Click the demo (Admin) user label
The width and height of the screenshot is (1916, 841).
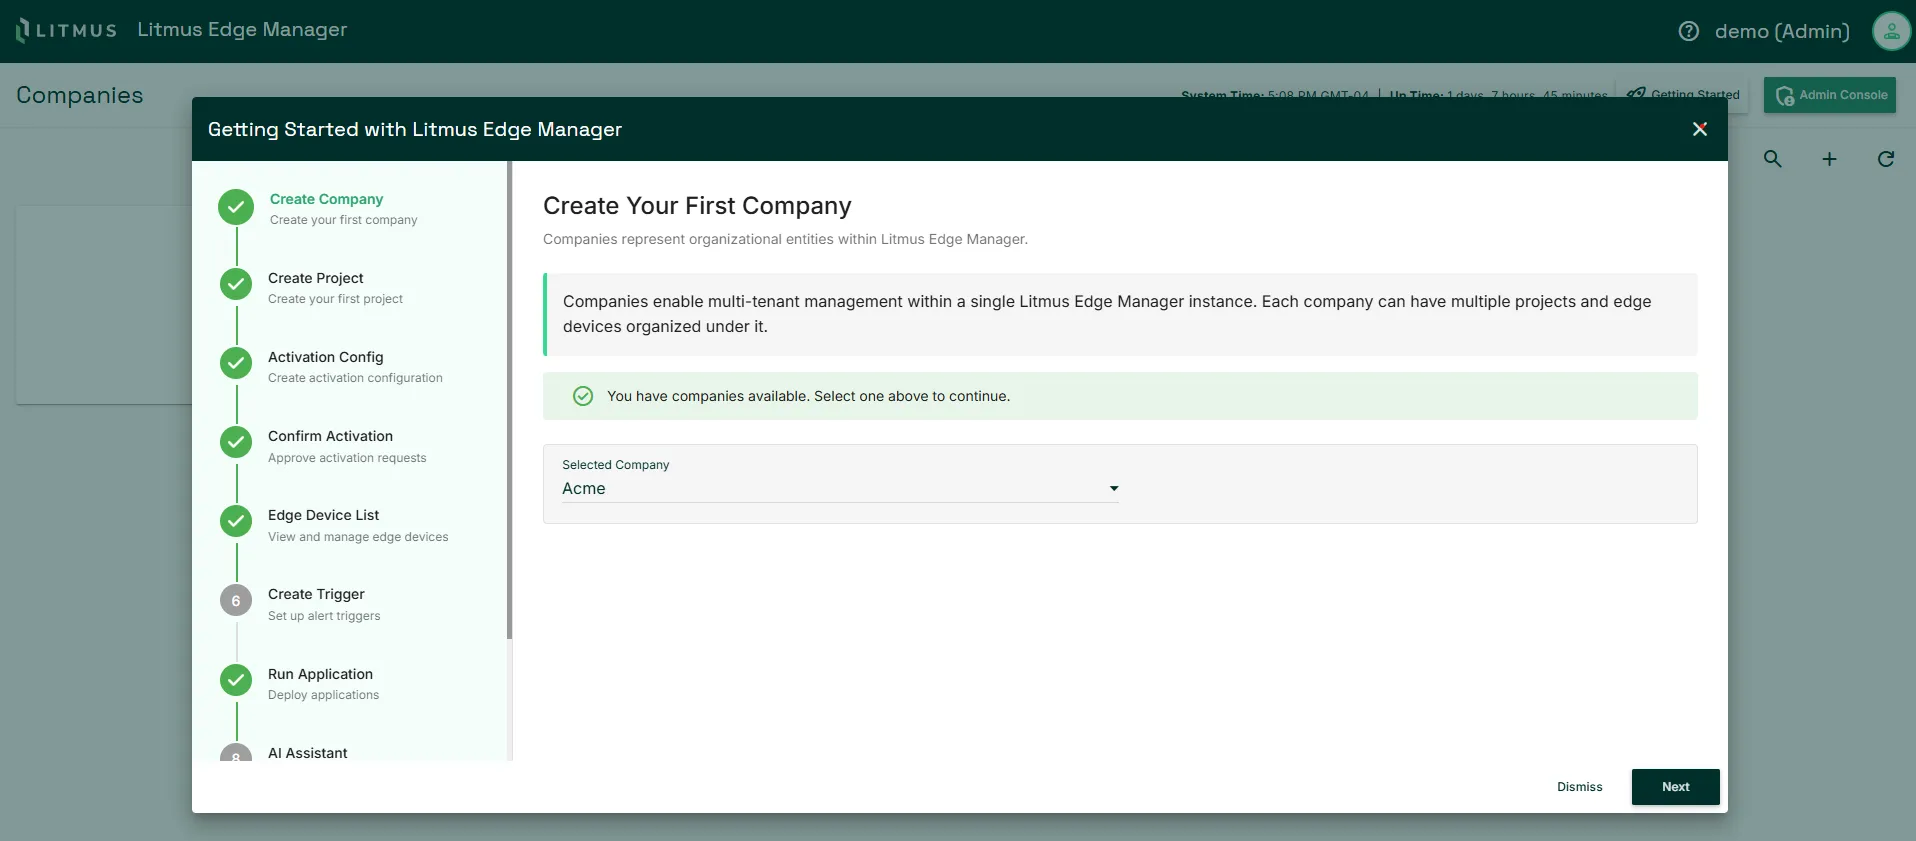(x=1782, y=31)
